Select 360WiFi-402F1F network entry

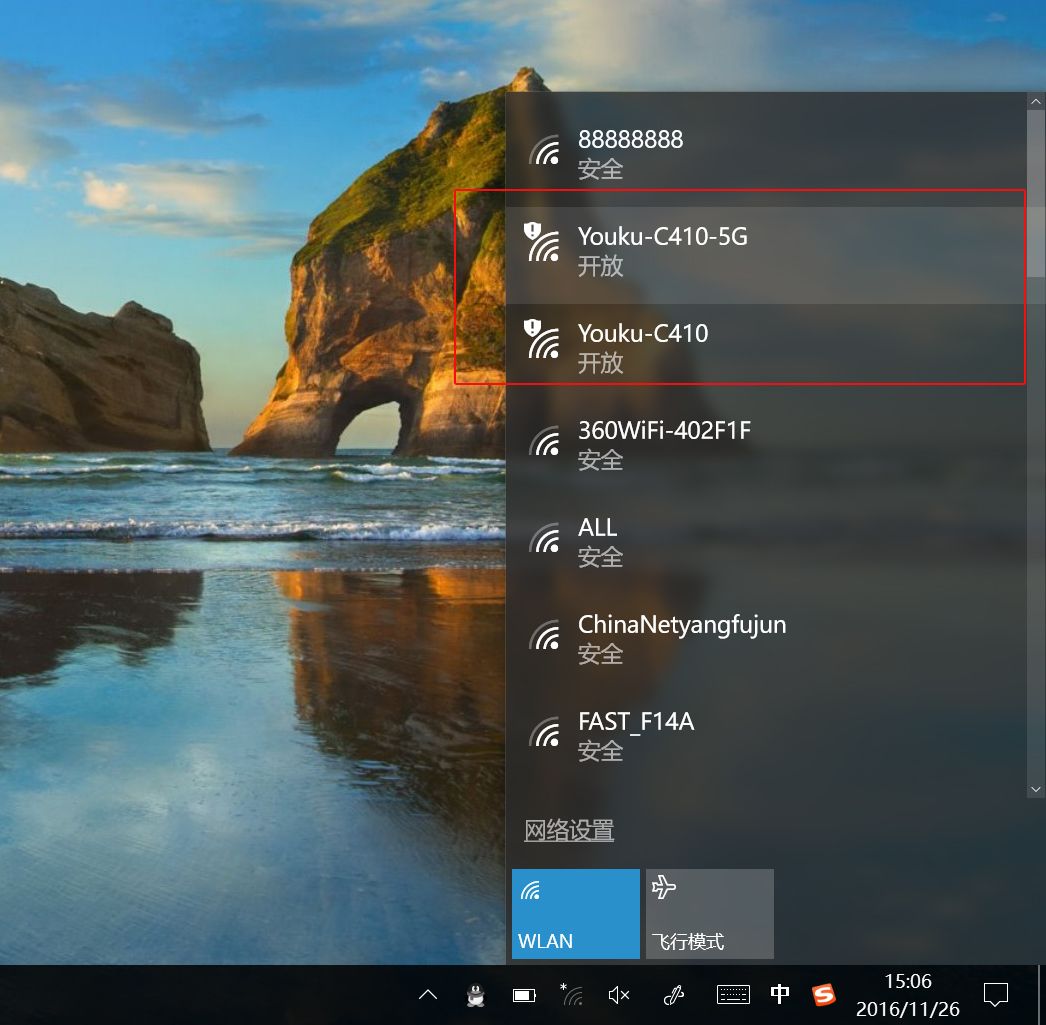click(766, 449)
